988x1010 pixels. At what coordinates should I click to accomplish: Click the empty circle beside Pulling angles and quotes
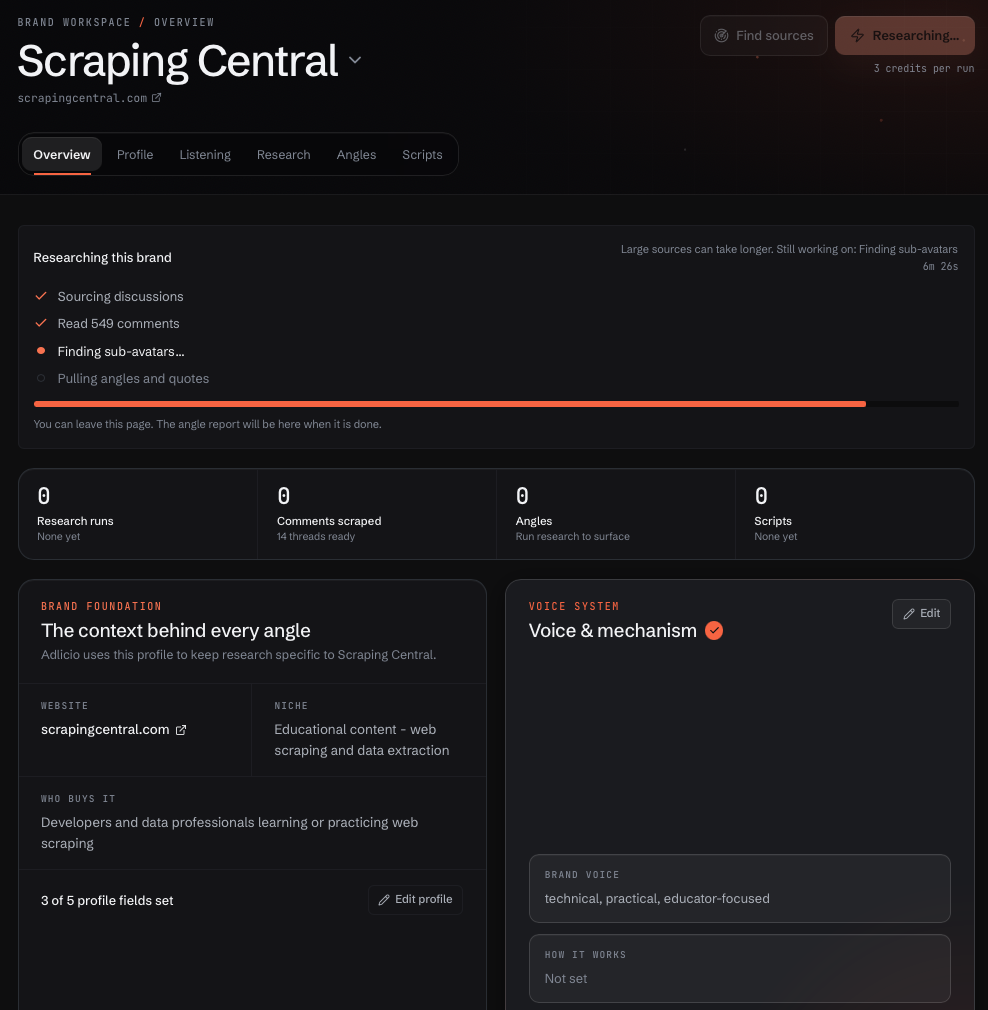41,378
